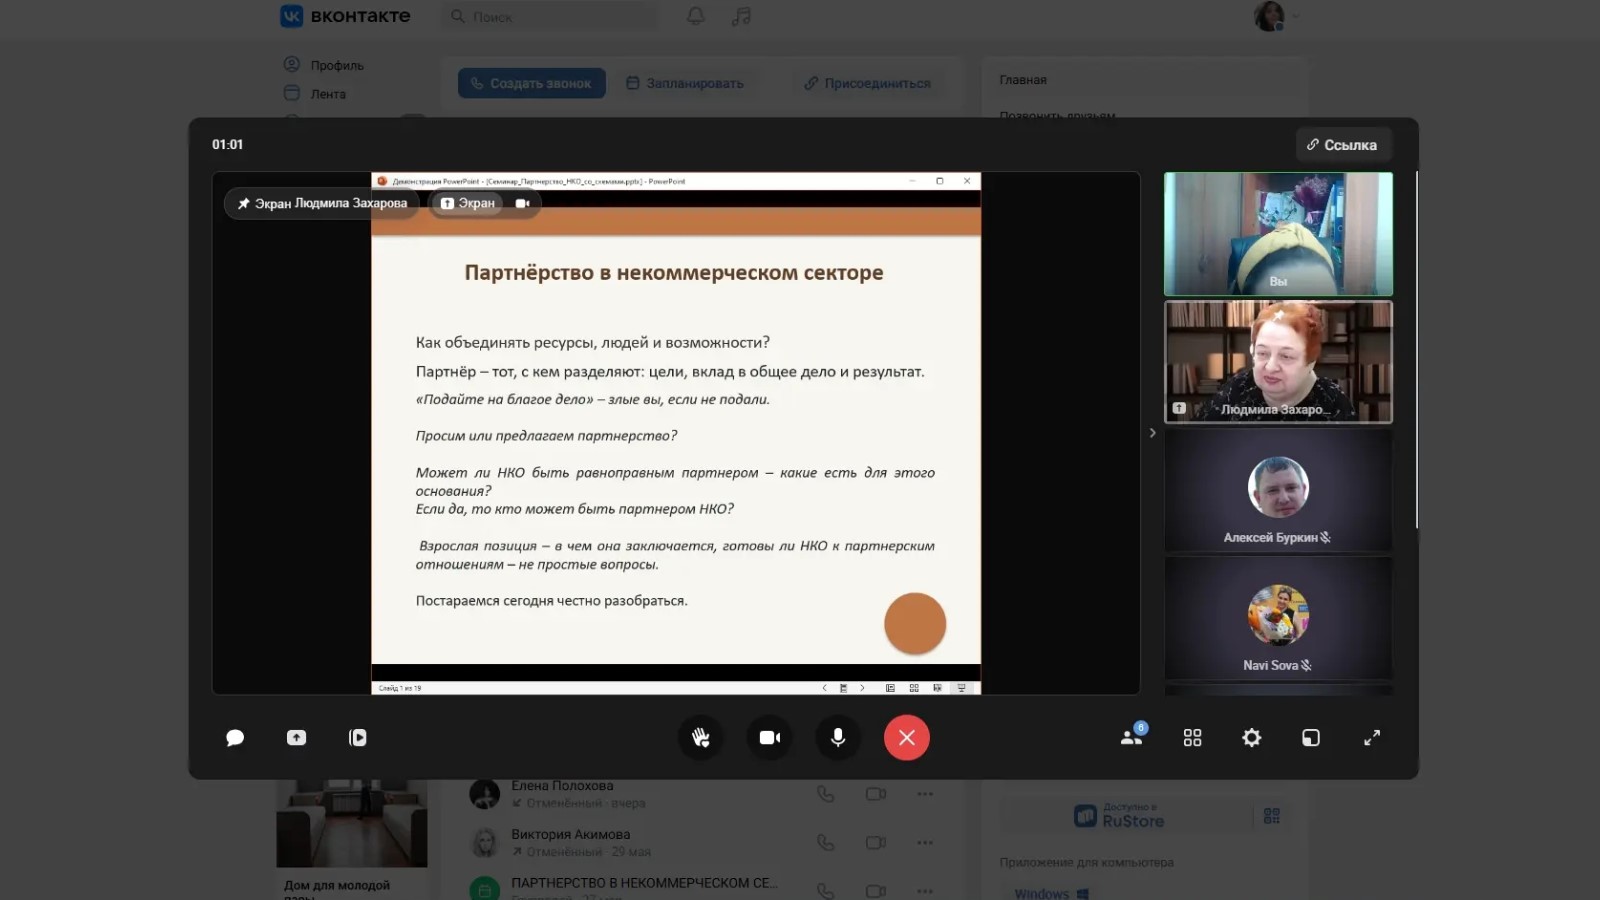Screen dimensions: 1600x900
Task: Open slide menu icon between the slide arrows
Action: [x=843, y=688]
